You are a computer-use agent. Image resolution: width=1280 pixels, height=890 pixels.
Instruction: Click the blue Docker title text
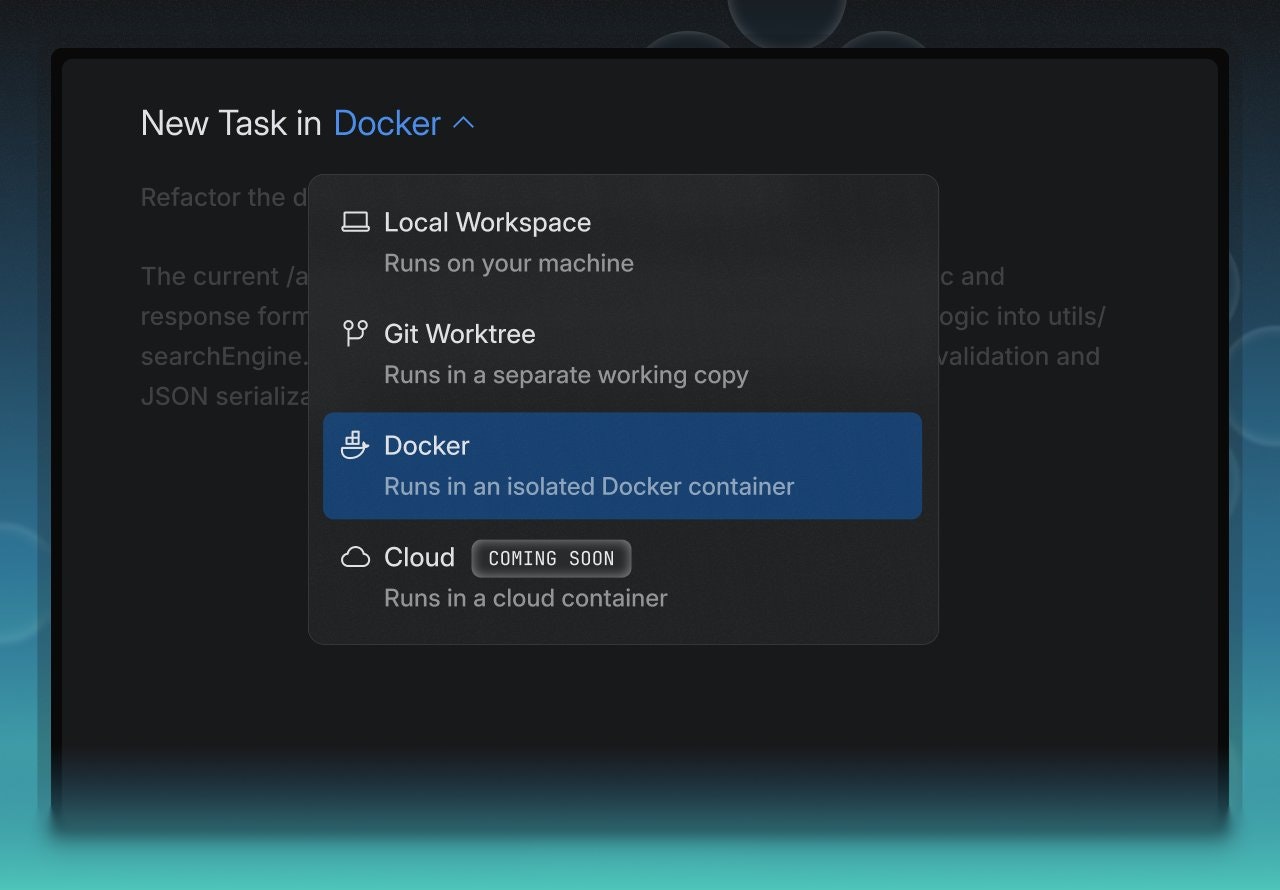tap(387, 123)
